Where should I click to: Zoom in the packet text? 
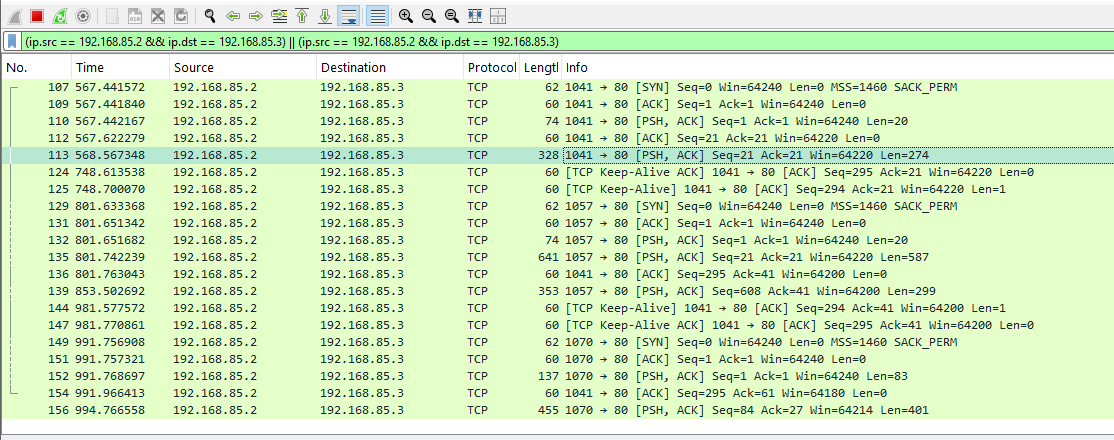405,16
